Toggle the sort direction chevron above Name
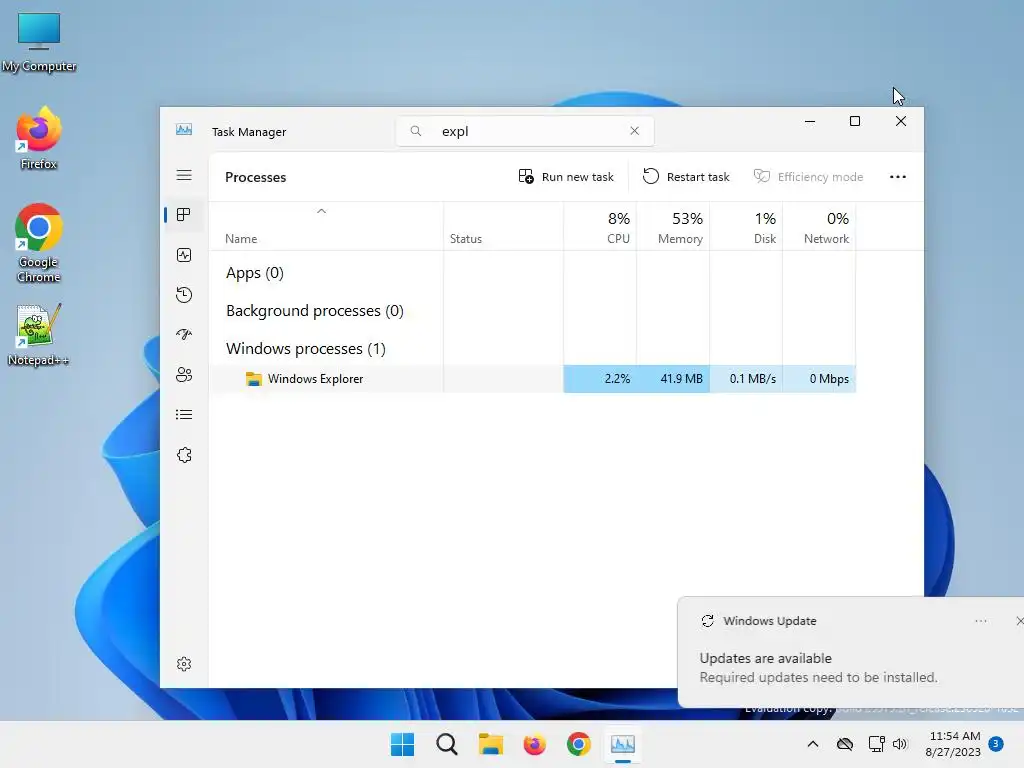The width and height of the screenshot is (1024, 768). point(321,211)
